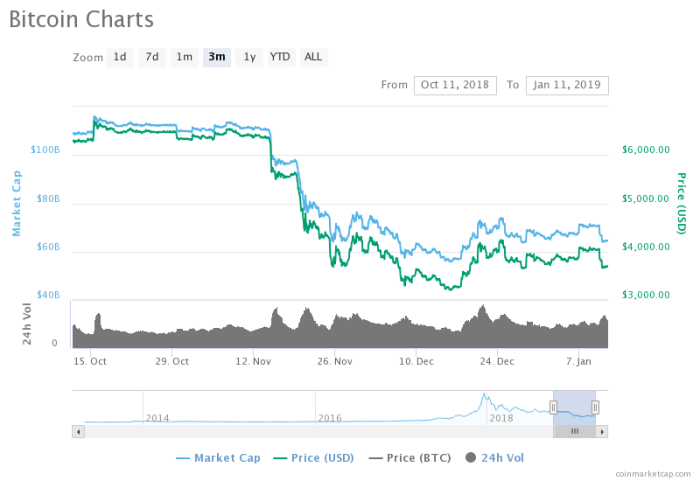Open the coinmarketcap.com credit link
This screenshot has width=700, height=481.
pos(651,472)
